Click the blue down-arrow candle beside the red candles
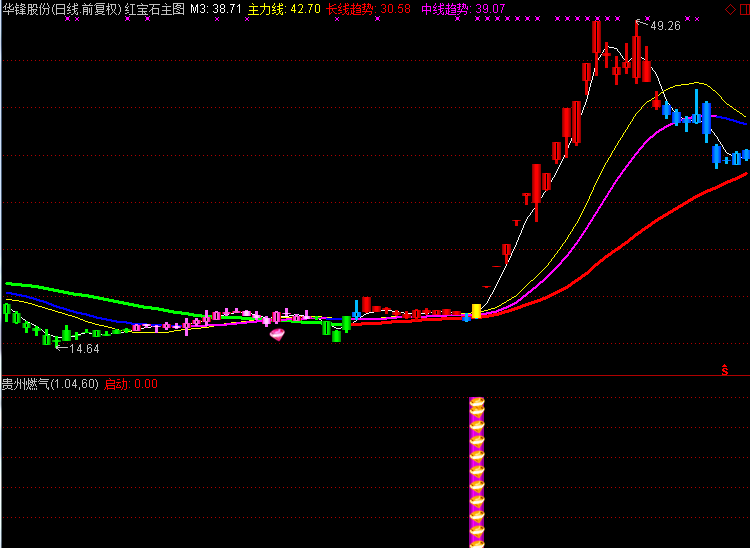The height and width of the screenshot is (548, 750). pos(356,310)
